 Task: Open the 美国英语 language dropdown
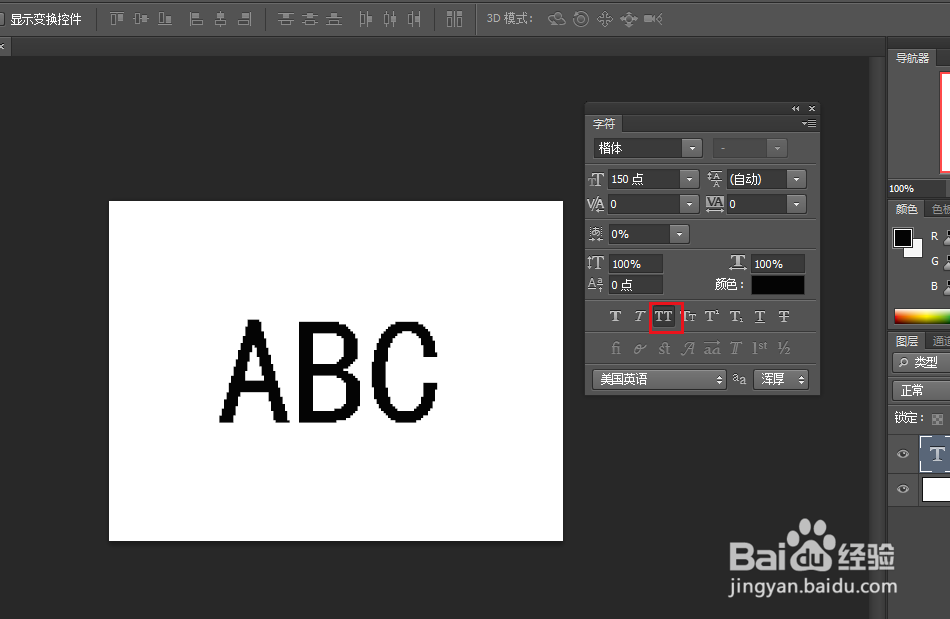click(659, 379)
